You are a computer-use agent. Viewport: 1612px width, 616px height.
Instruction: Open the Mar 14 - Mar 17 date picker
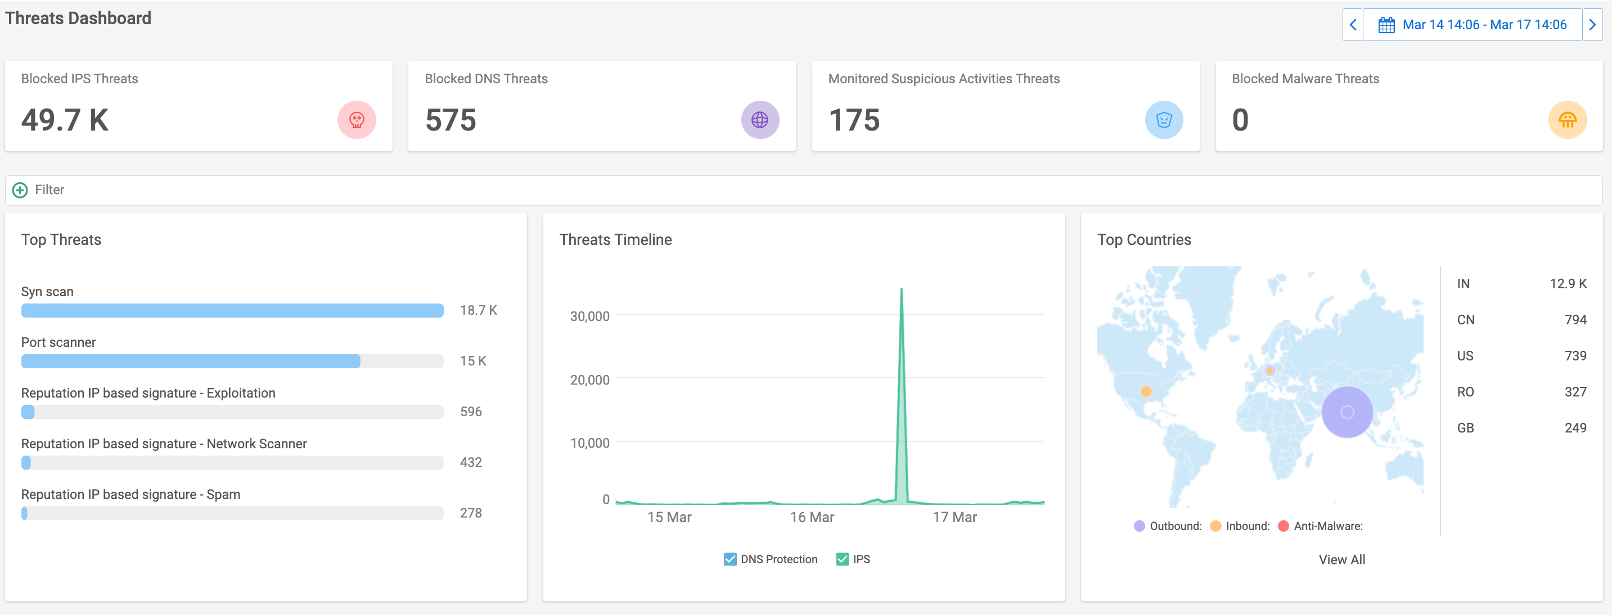1473,25
